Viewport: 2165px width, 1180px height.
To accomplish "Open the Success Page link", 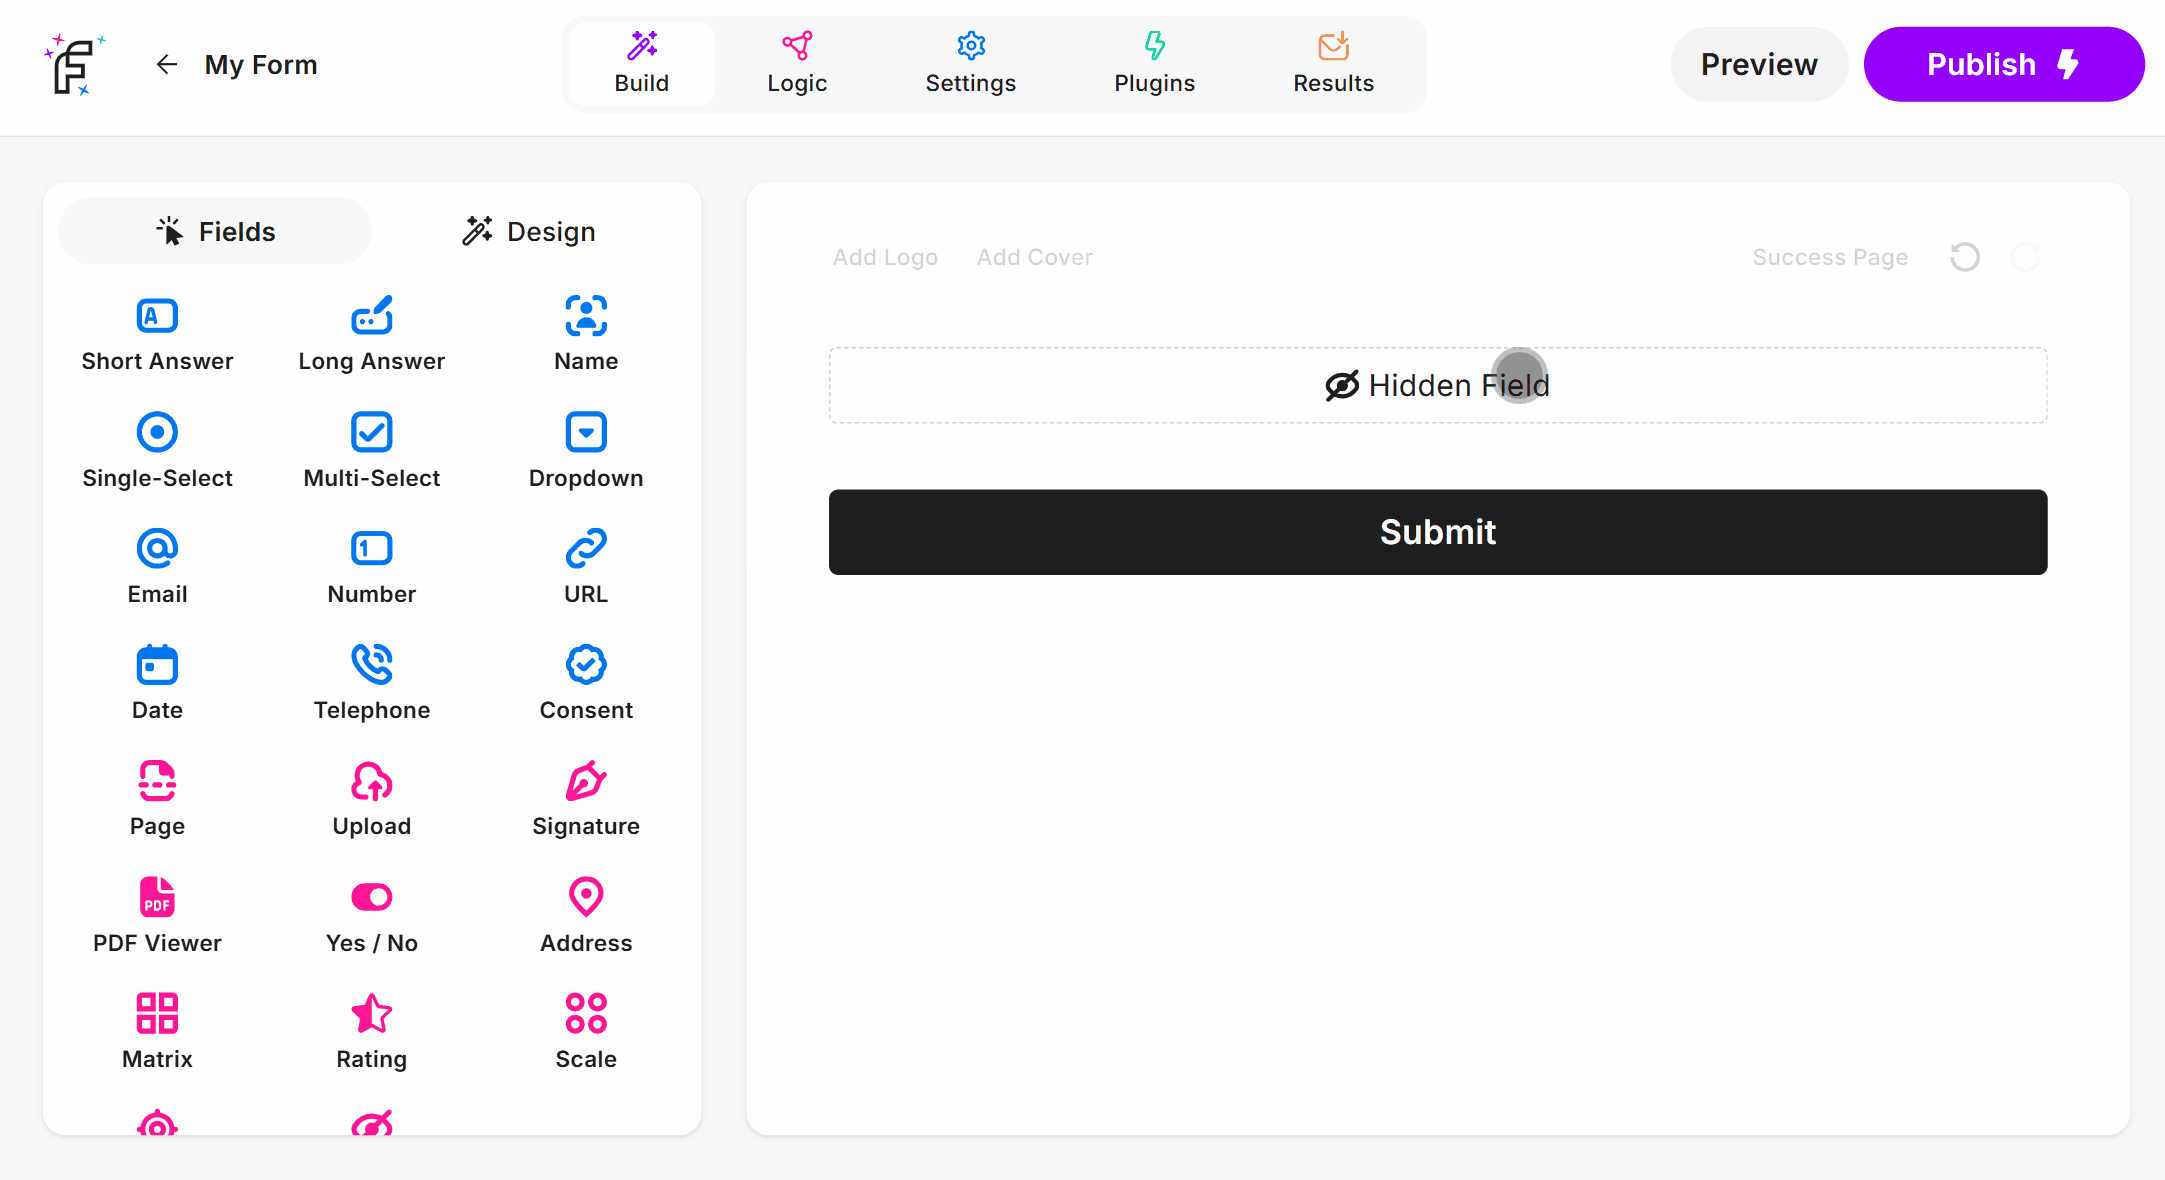I will click(1830, 257).
